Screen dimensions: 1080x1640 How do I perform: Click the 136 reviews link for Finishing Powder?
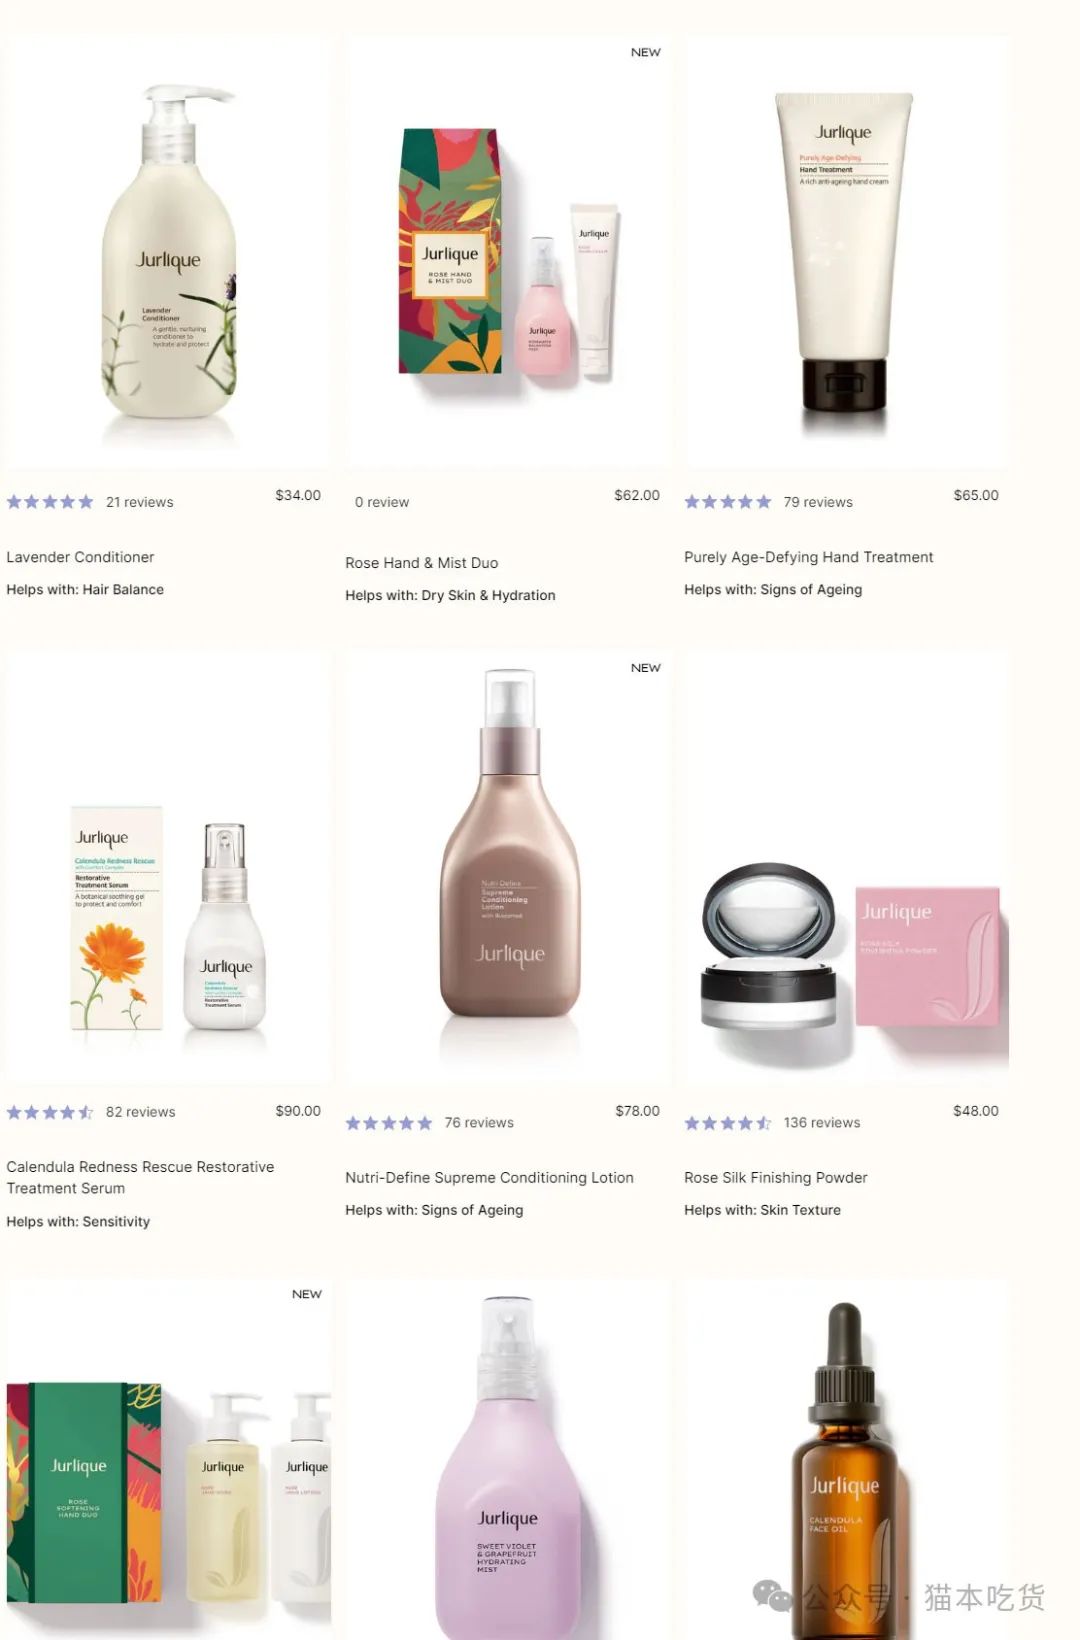[822, 1123]
